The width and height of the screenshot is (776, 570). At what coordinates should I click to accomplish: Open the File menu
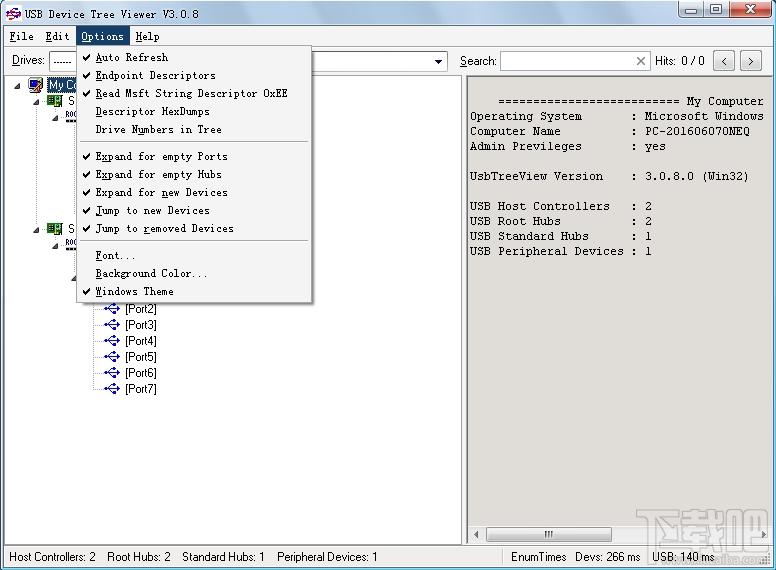click(x=22, y=36)
